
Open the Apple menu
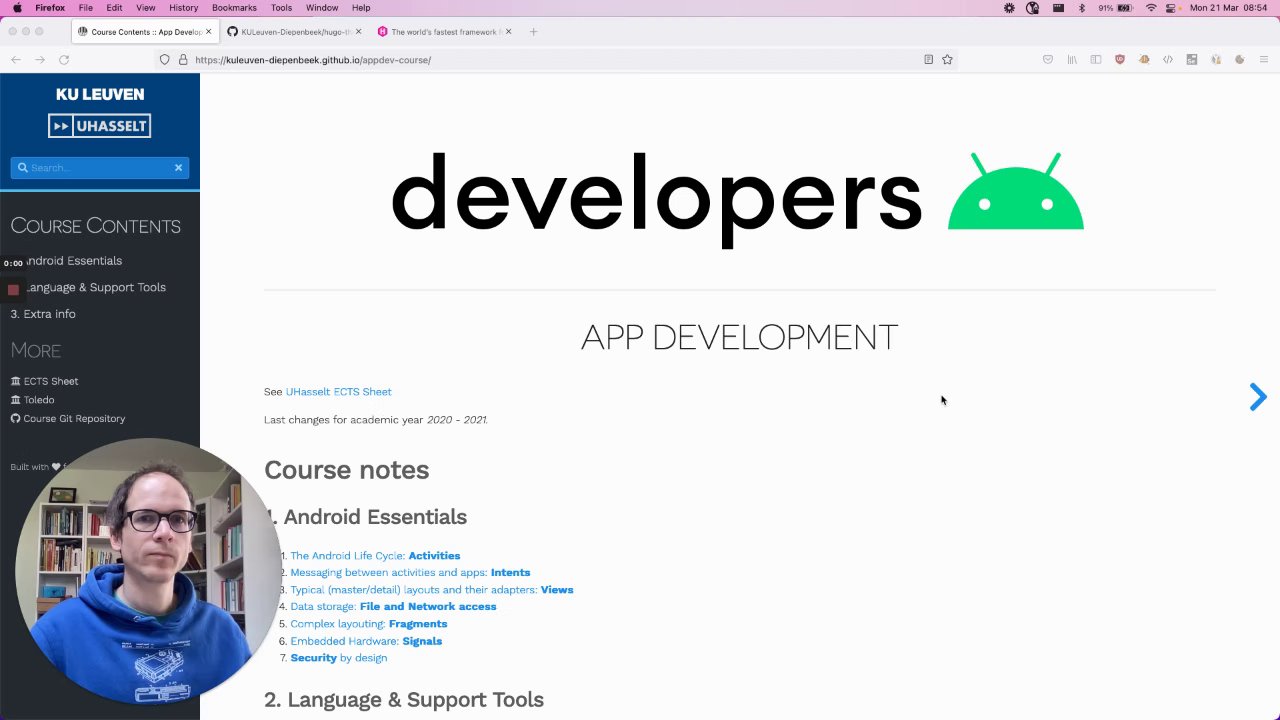click(17, 8)
